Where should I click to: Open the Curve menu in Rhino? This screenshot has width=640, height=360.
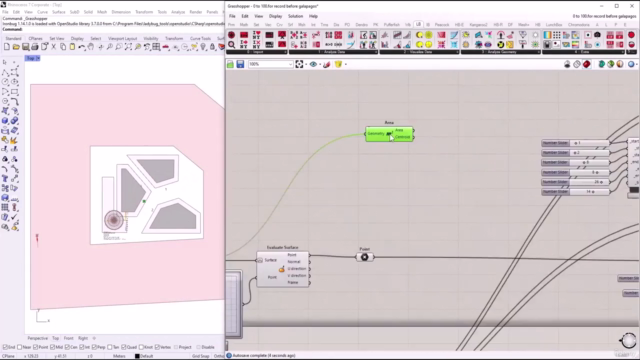point(42,12)
